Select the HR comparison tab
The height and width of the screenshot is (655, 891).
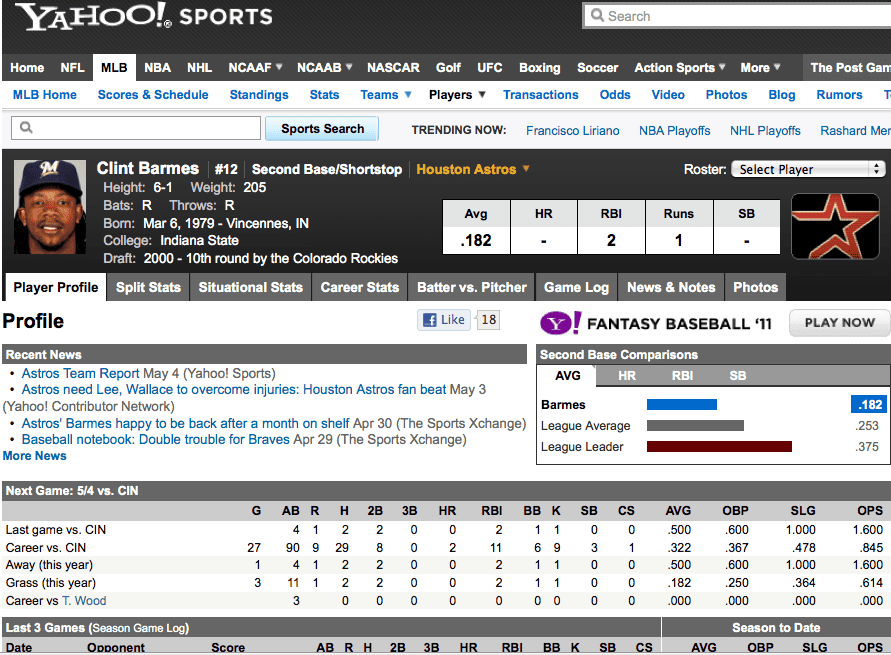(x=627, y=376)
